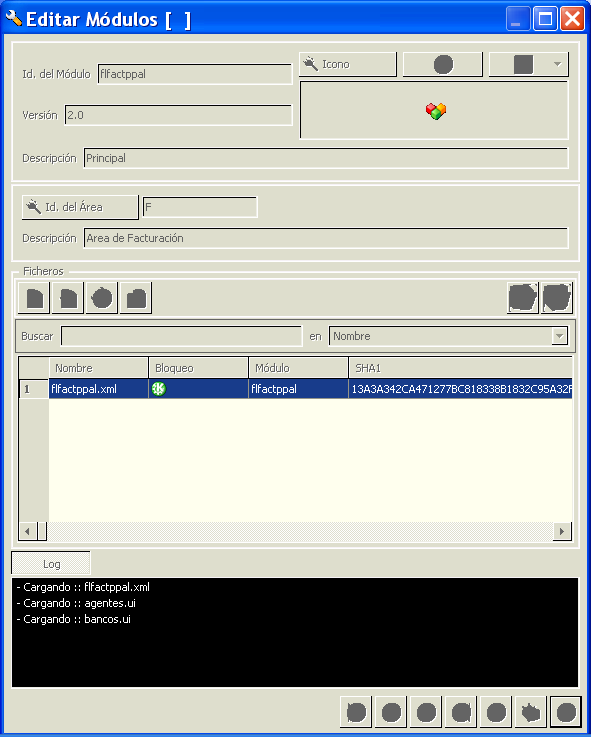Click the highlighted last button in bottom row
This screenshot has height=737, width=591.
click(x=566, y=712)
